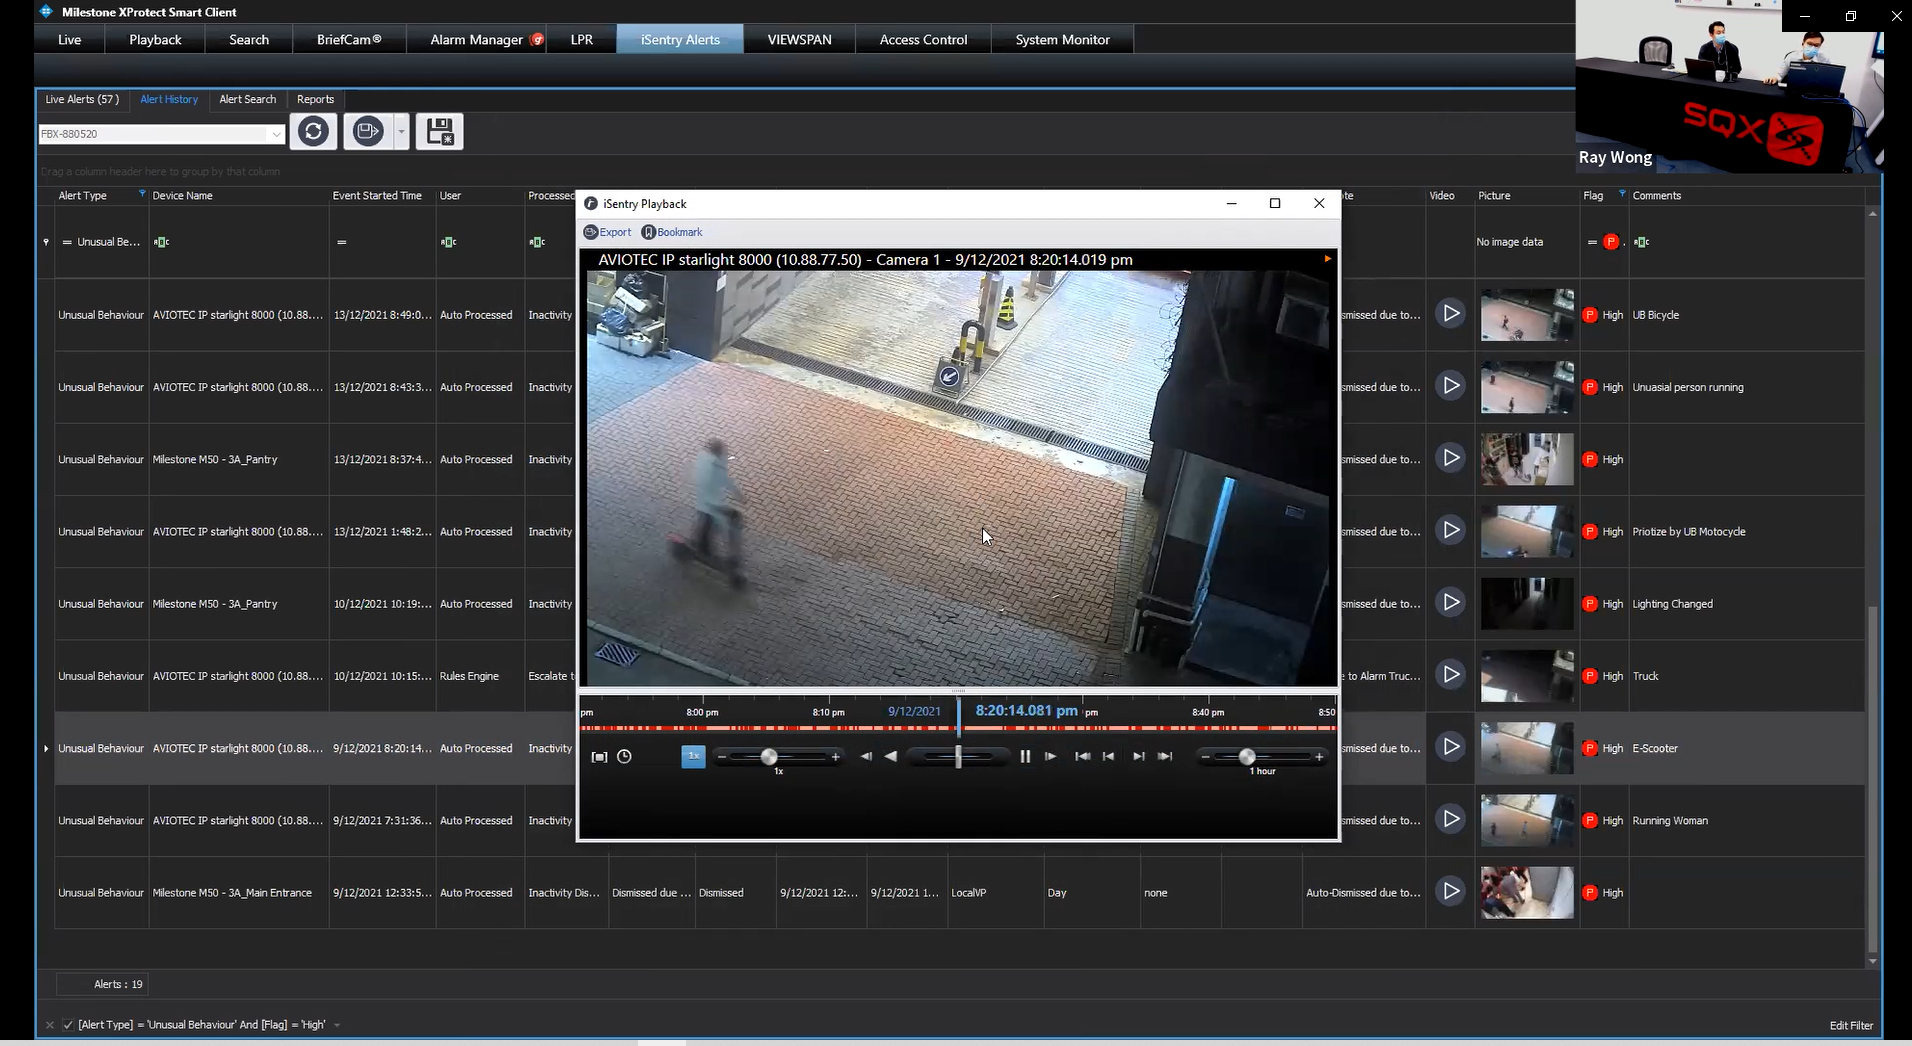Click the priority flag on Running Woman row
The height and width of the screenshot is (1046, 1912).
(x=1590, y=821)
